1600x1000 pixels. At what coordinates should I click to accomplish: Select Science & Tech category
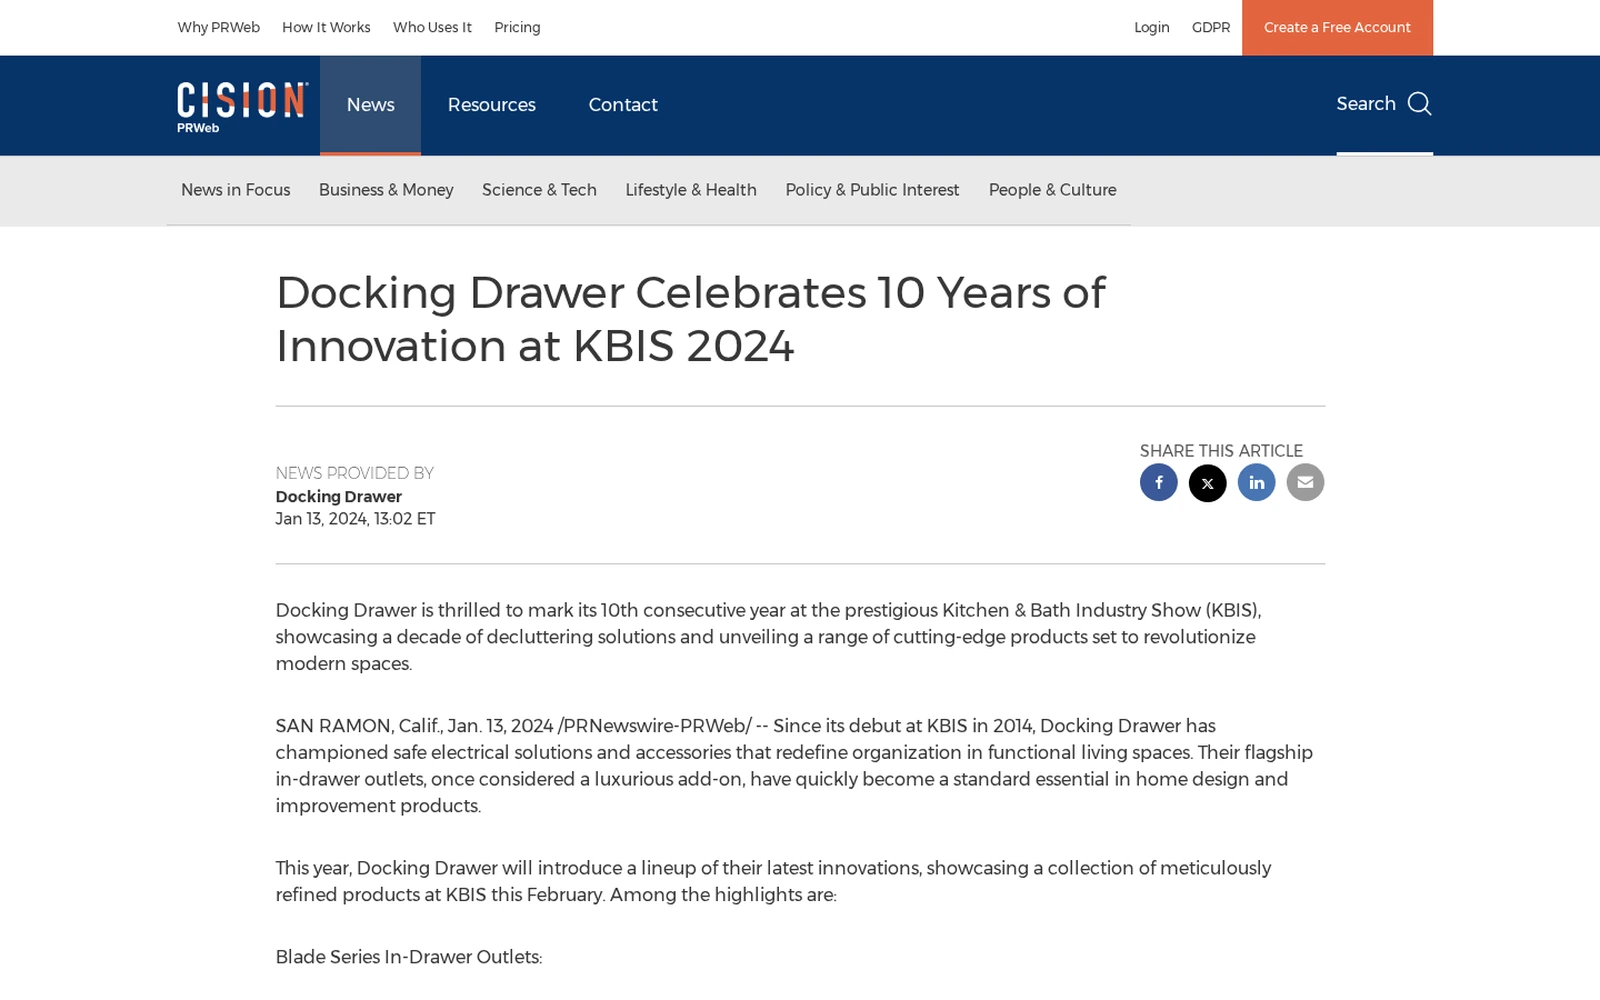539,190
